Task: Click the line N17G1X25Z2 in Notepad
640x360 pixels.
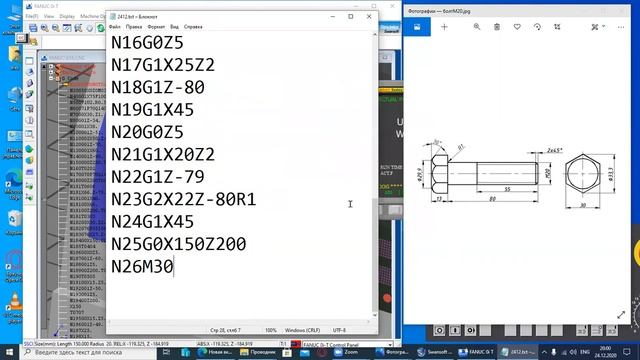Action: 163,65
